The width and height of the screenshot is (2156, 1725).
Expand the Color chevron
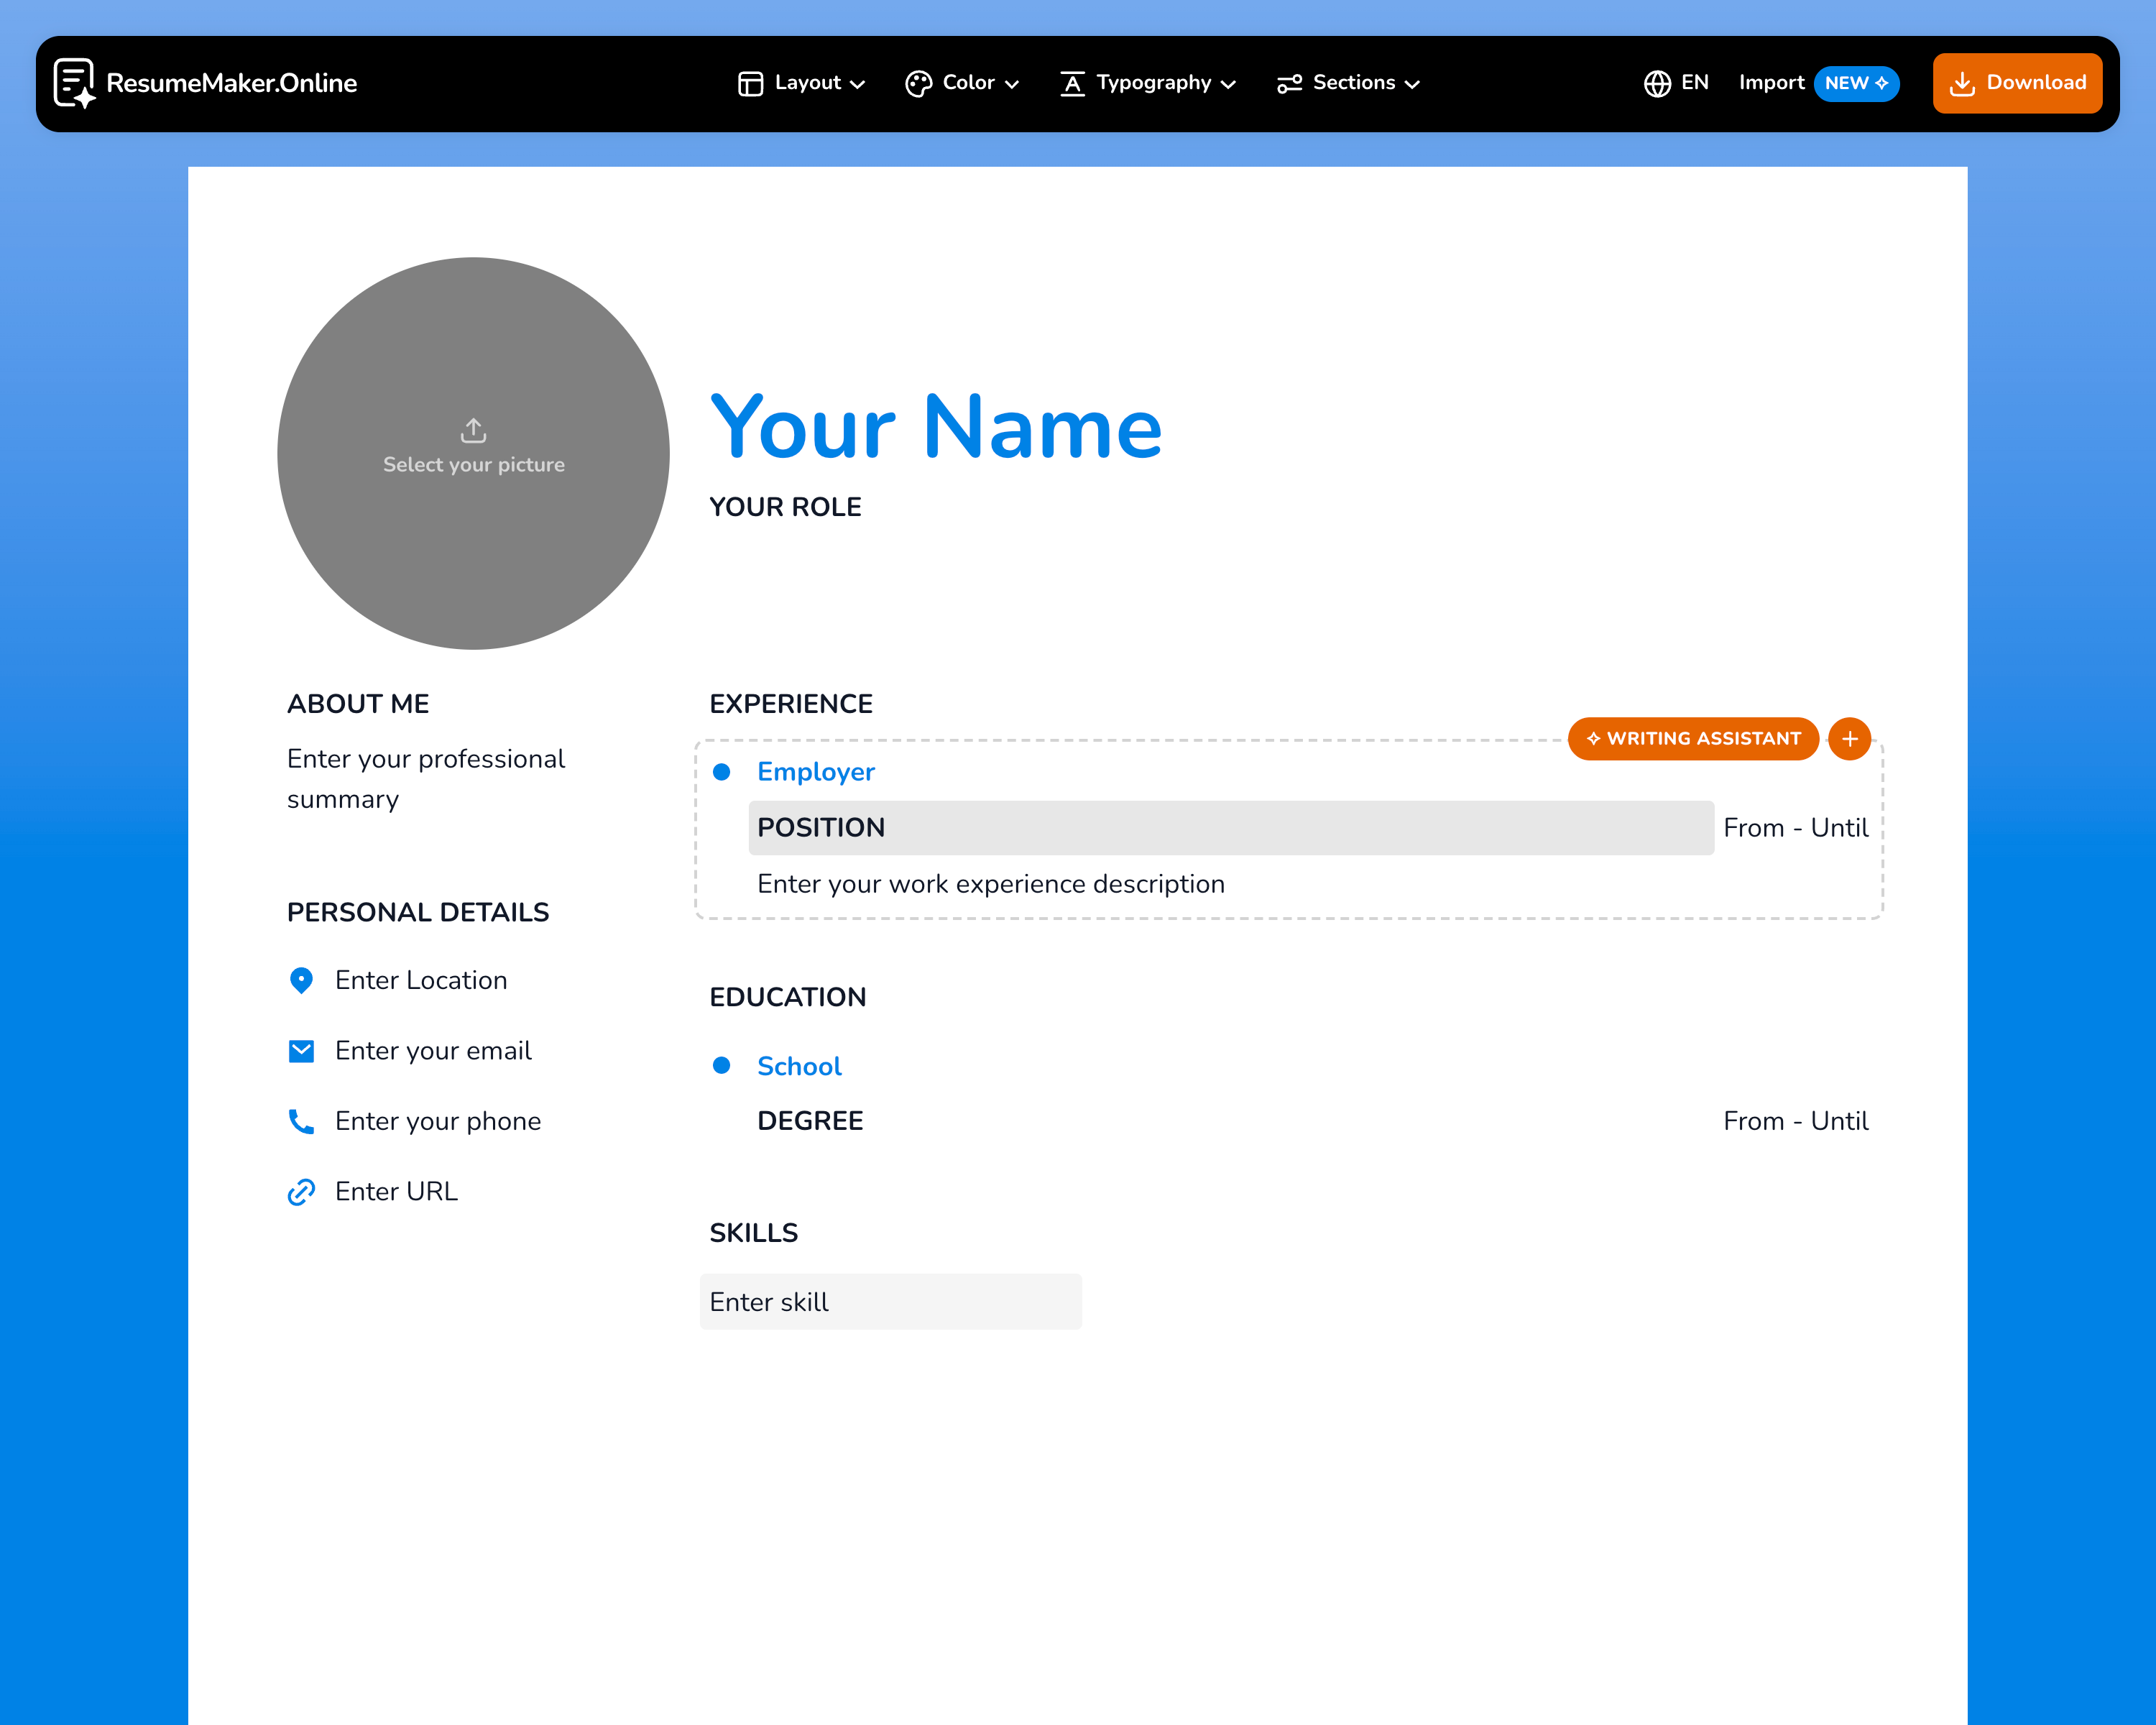coord(1011,85)
